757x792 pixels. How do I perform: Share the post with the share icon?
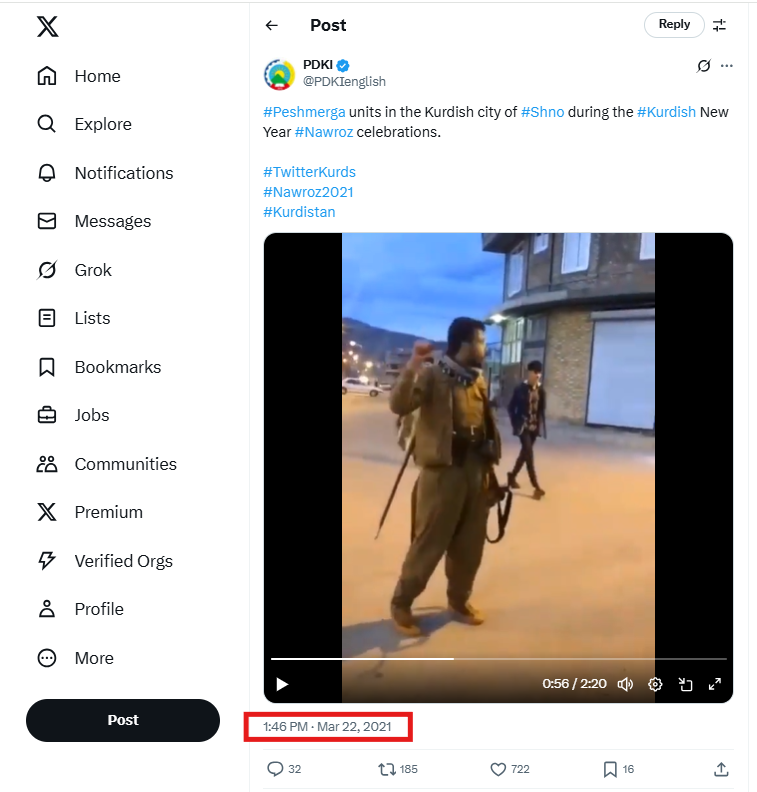(721, 769)
